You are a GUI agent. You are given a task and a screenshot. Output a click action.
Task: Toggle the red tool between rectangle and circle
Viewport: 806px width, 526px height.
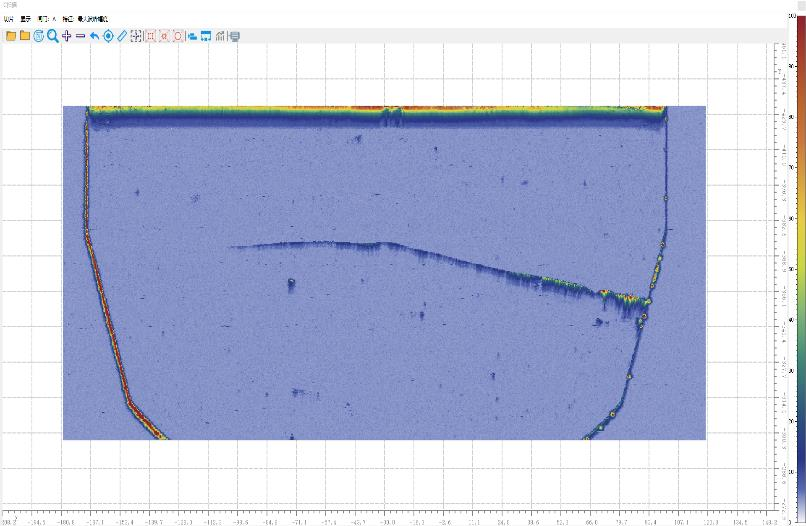[x=165, y=36]
